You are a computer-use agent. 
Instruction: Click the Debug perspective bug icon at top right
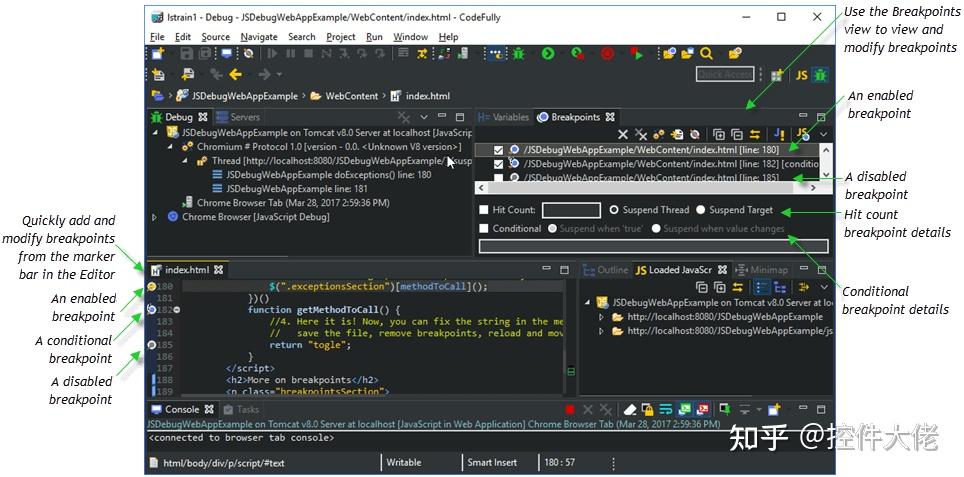[820, 75]
